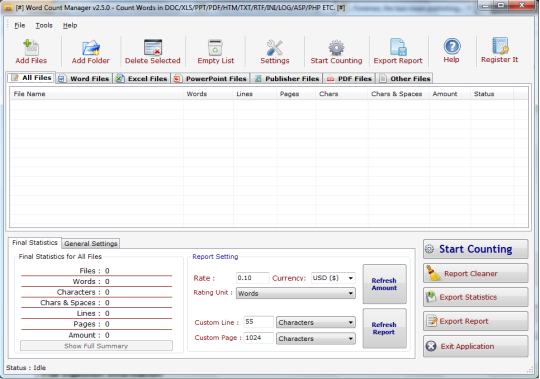Click the Chars & Spaces column header
540x379 pixels.
[x=398, y=94]
